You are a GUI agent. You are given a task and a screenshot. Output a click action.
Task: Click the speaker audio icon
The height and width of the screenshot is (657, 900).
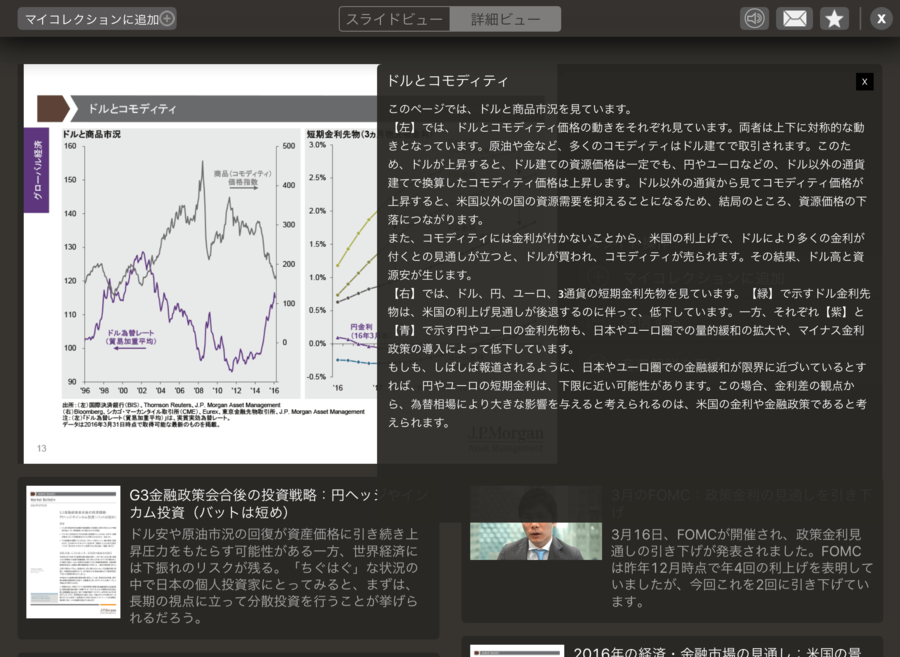(x=754, y=18)
